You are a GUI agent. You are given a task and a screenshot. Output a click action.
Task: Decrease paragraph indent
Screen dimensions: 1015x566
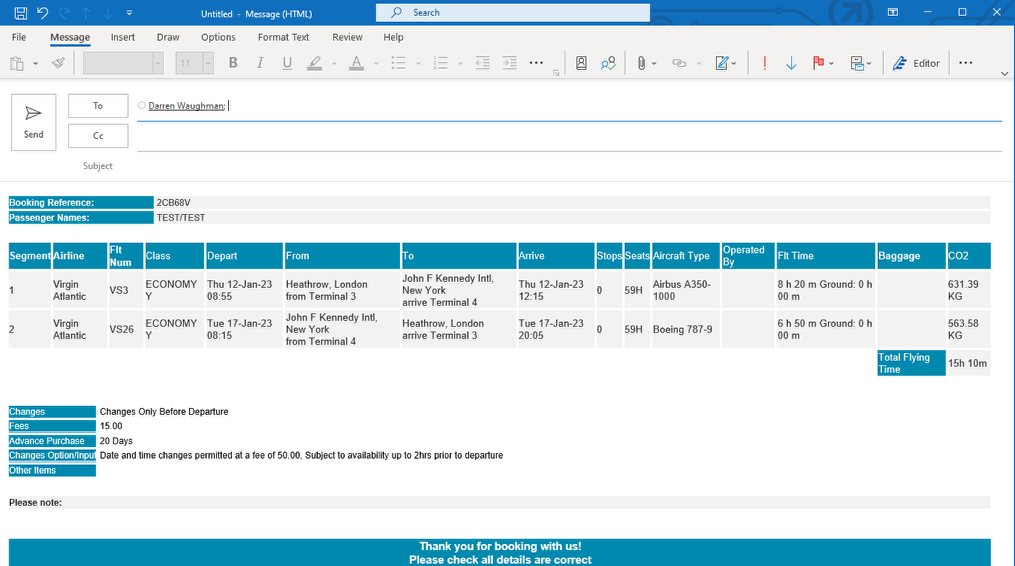point(482,63)
